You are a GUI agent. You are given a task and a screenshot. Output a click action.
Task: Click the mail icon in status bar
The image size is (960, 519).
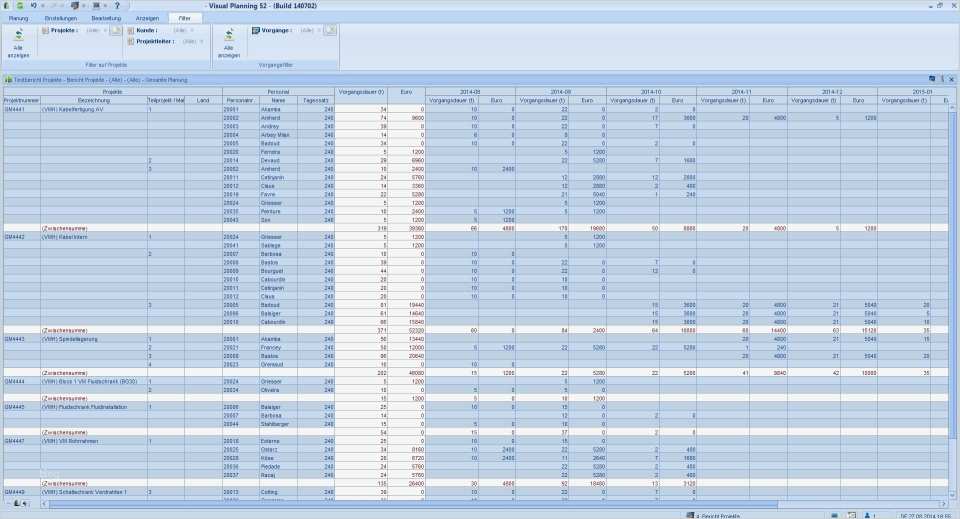tap(852, 515)
